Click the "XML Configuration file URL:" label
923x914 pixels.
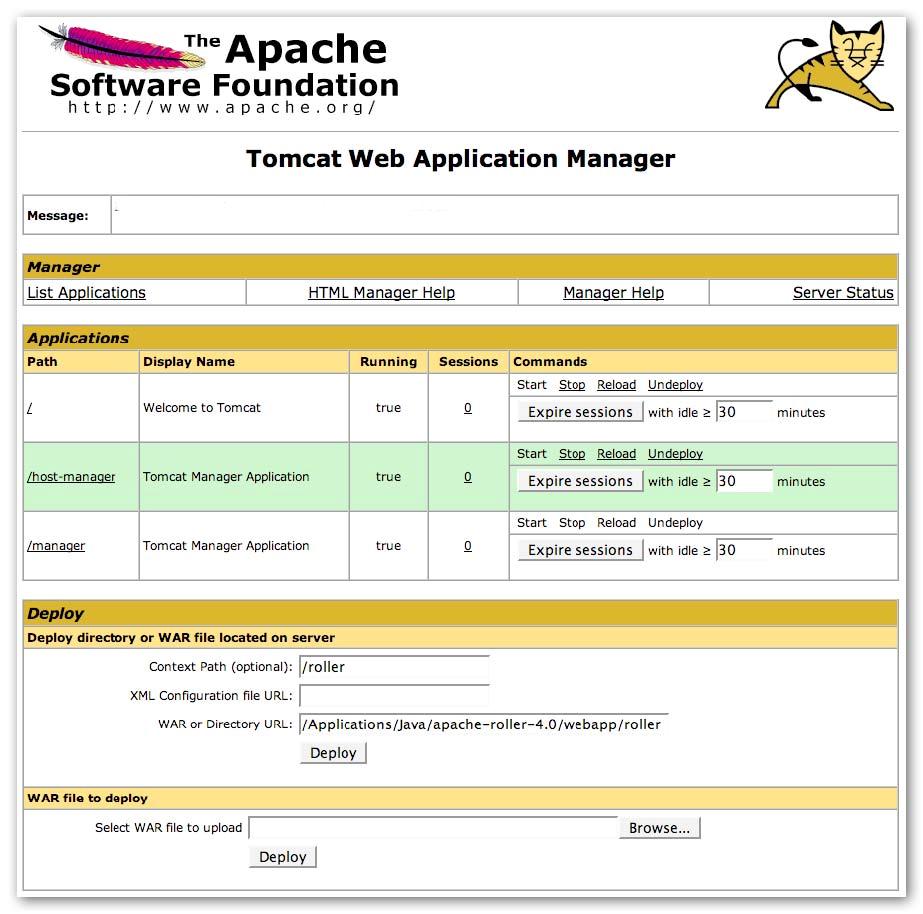pyautogui.click(x=211, y=696)
